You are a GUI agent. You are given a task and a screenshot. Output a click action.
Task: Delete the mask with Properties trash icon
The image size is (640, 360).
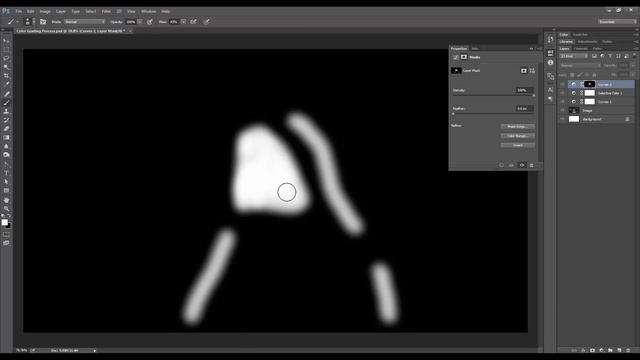pos(531,165)
